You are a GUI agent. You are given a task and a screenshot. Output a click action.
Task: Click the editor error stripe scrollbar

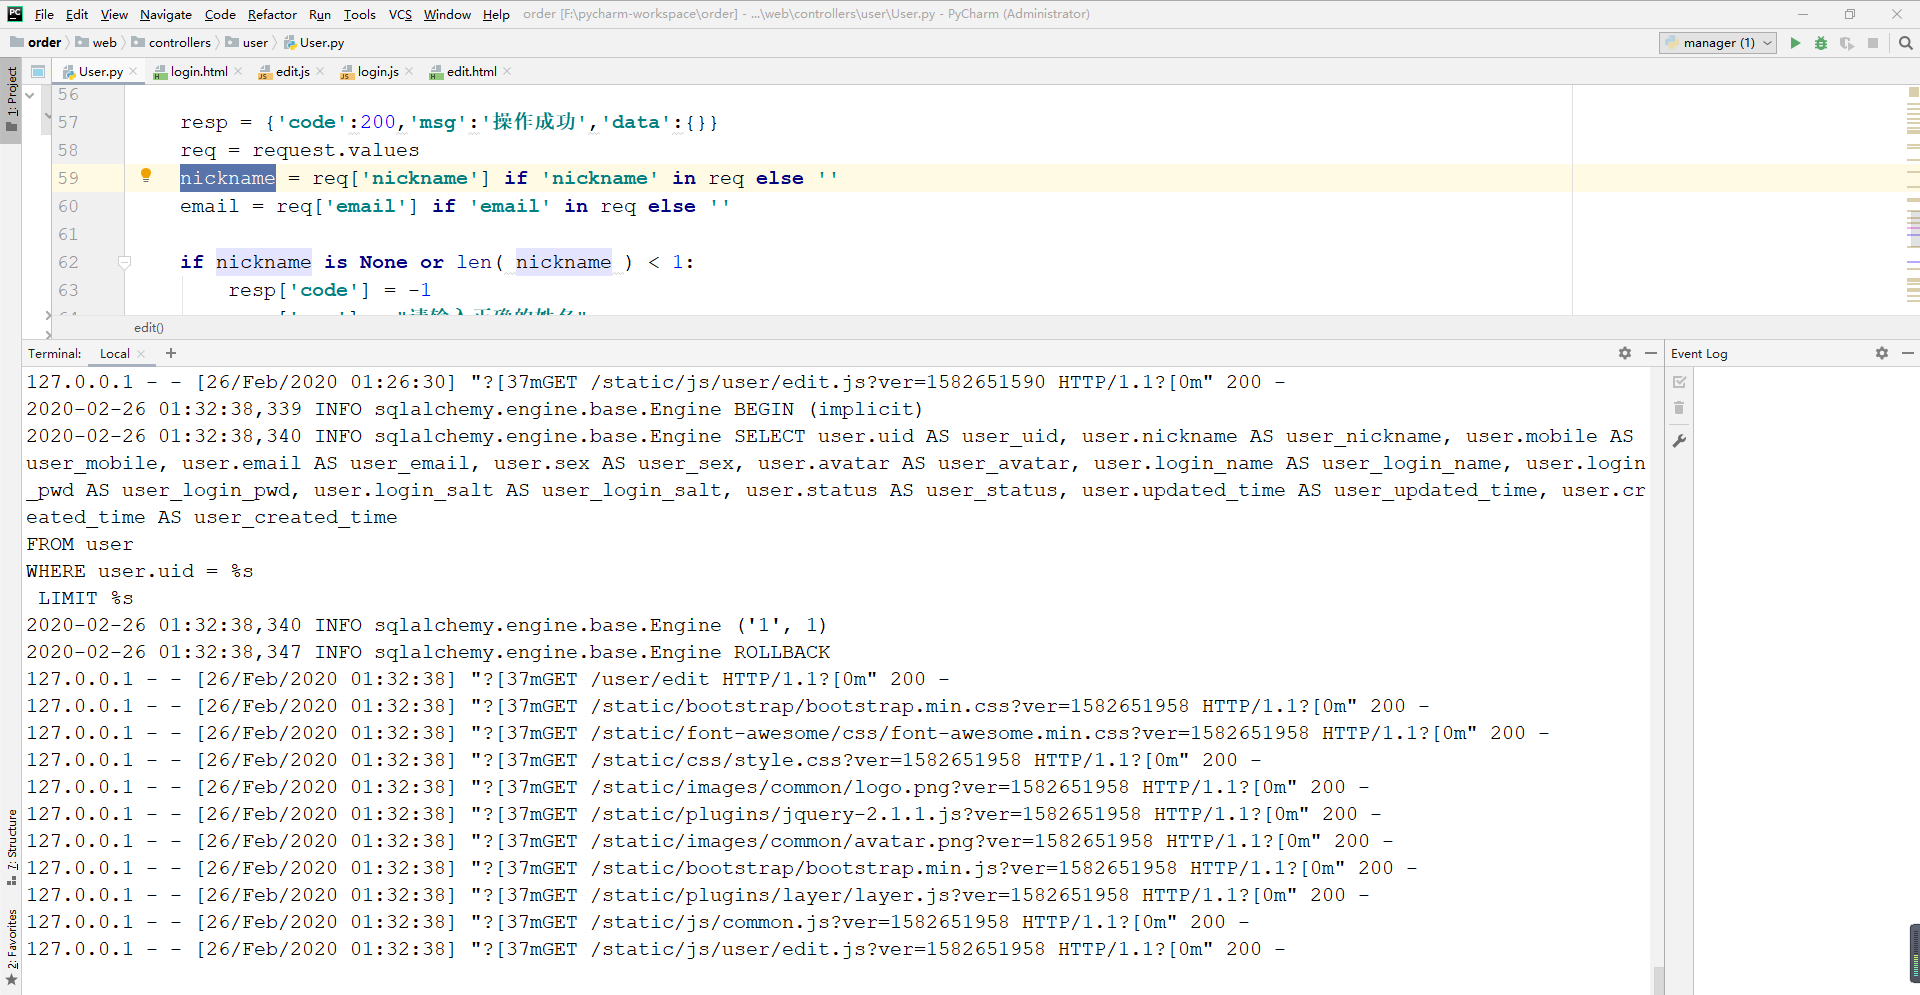click(1913, 200)
